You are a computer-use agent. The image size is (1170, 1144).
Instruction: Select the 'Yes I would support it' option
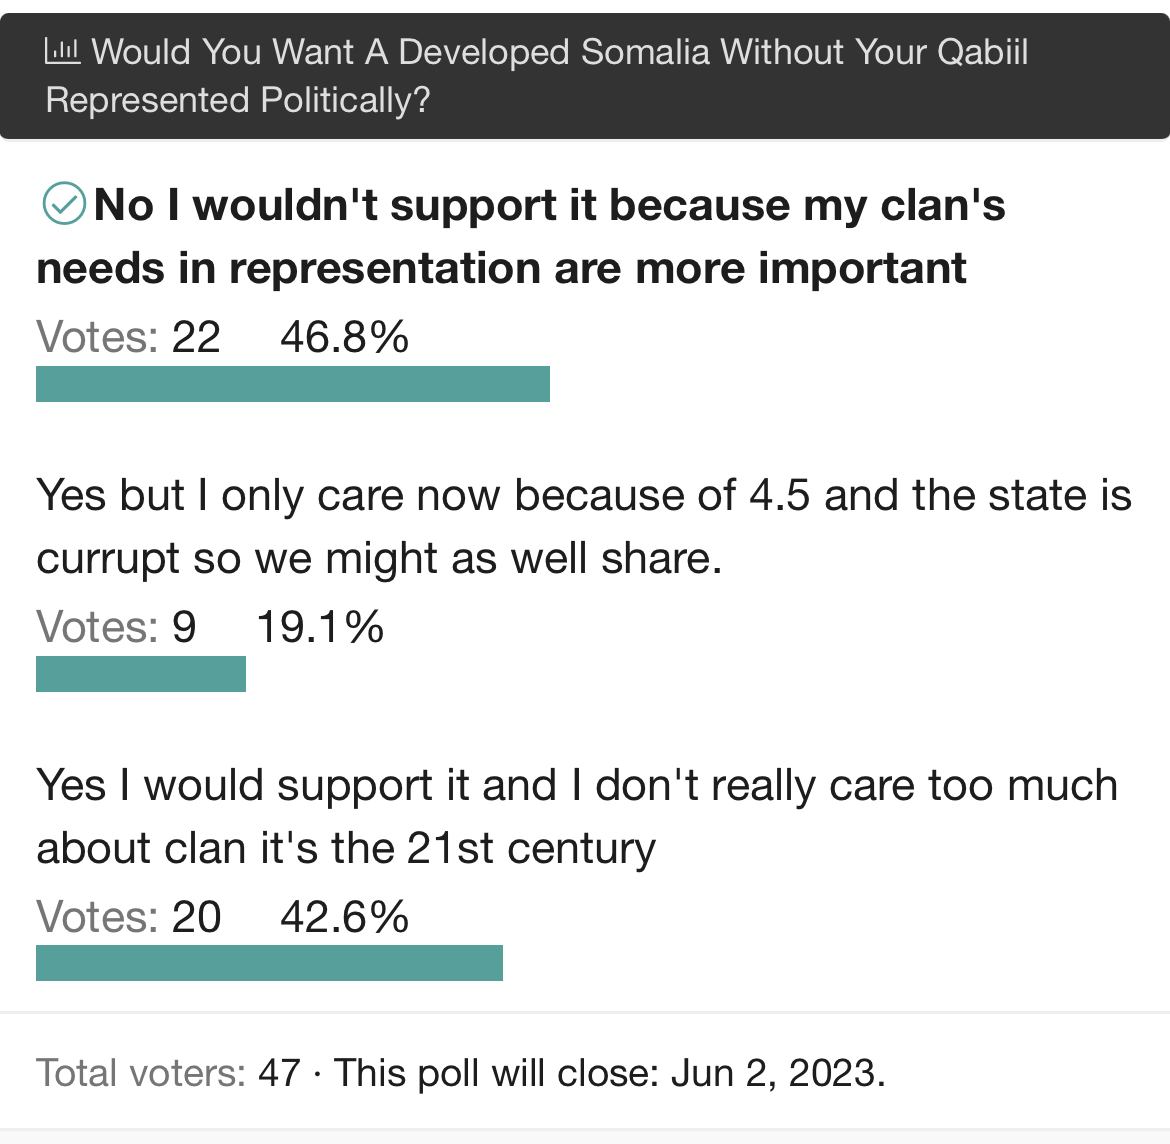pyautogui.click(x=577, y=816)
